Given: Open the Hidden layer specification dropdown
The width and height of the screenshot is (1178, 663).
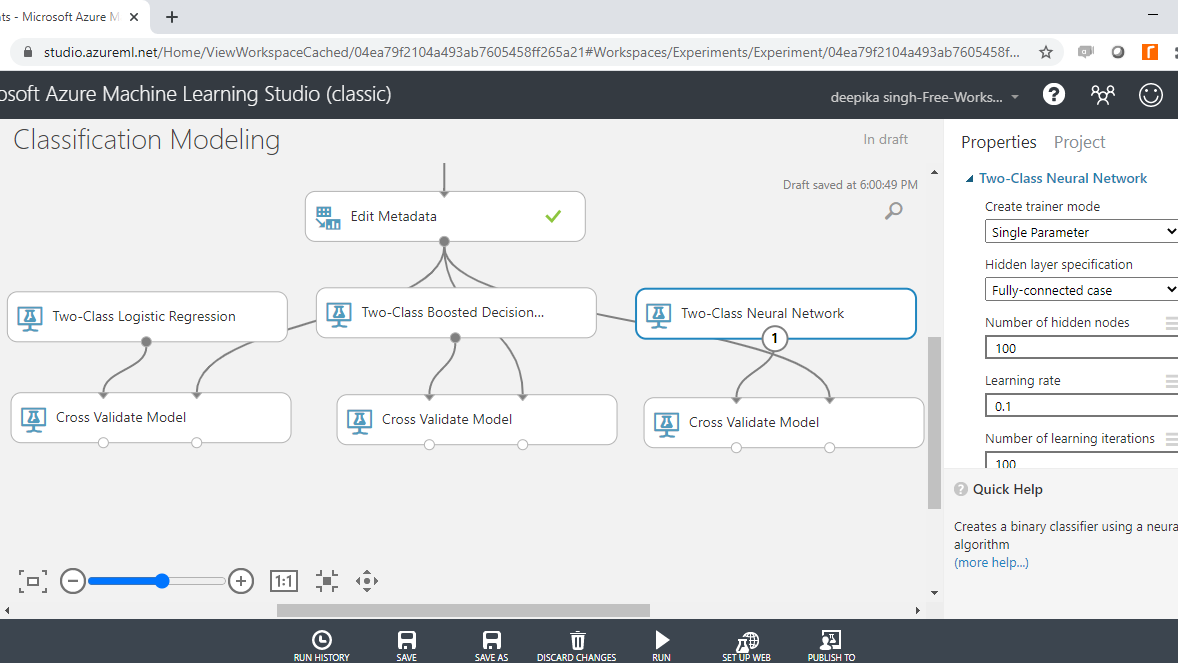Looking at the screenshot, I should 1081,289.
